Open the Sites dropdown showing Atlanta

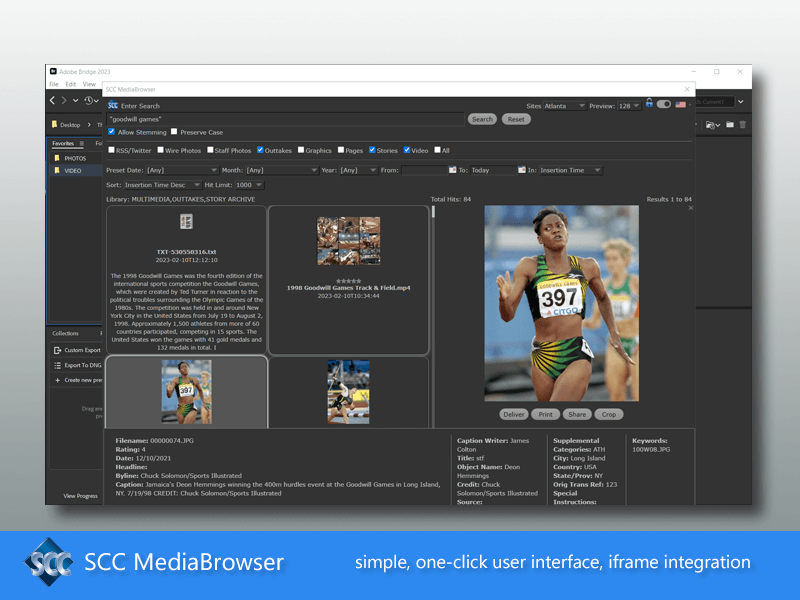[564, 106]
